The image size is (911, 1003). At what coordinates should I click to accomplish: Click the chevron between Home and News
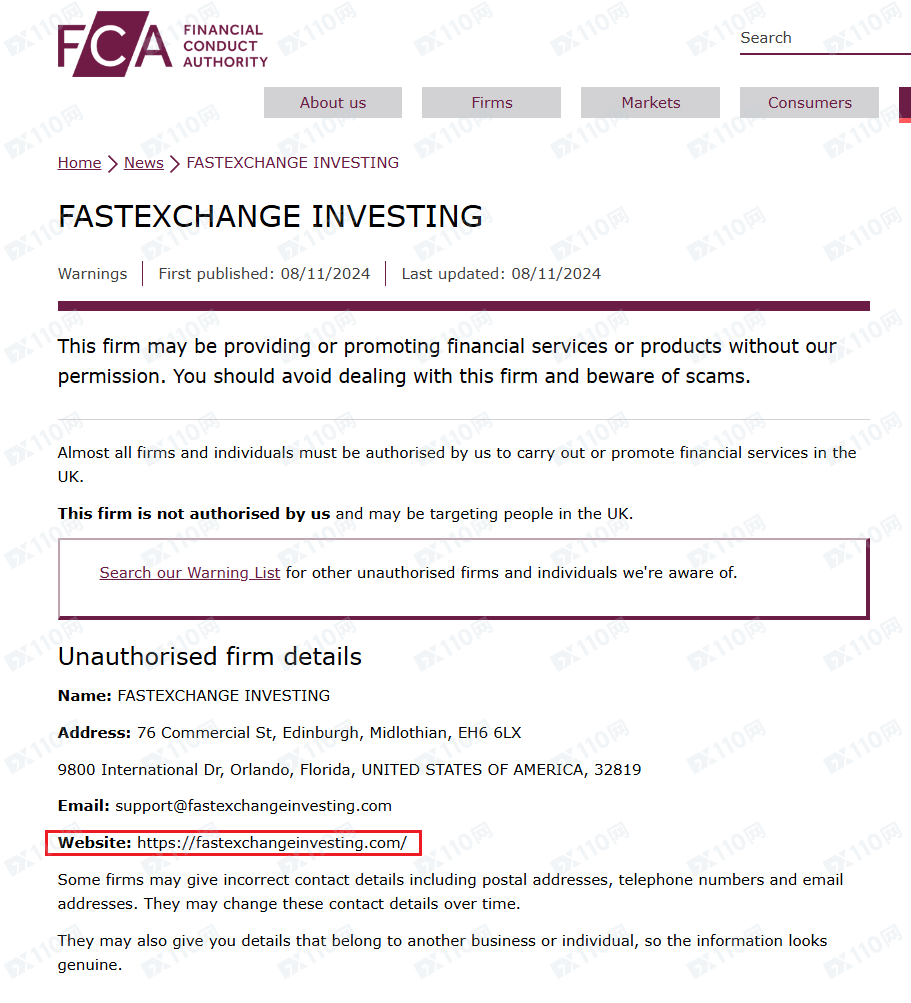point(113,163)
